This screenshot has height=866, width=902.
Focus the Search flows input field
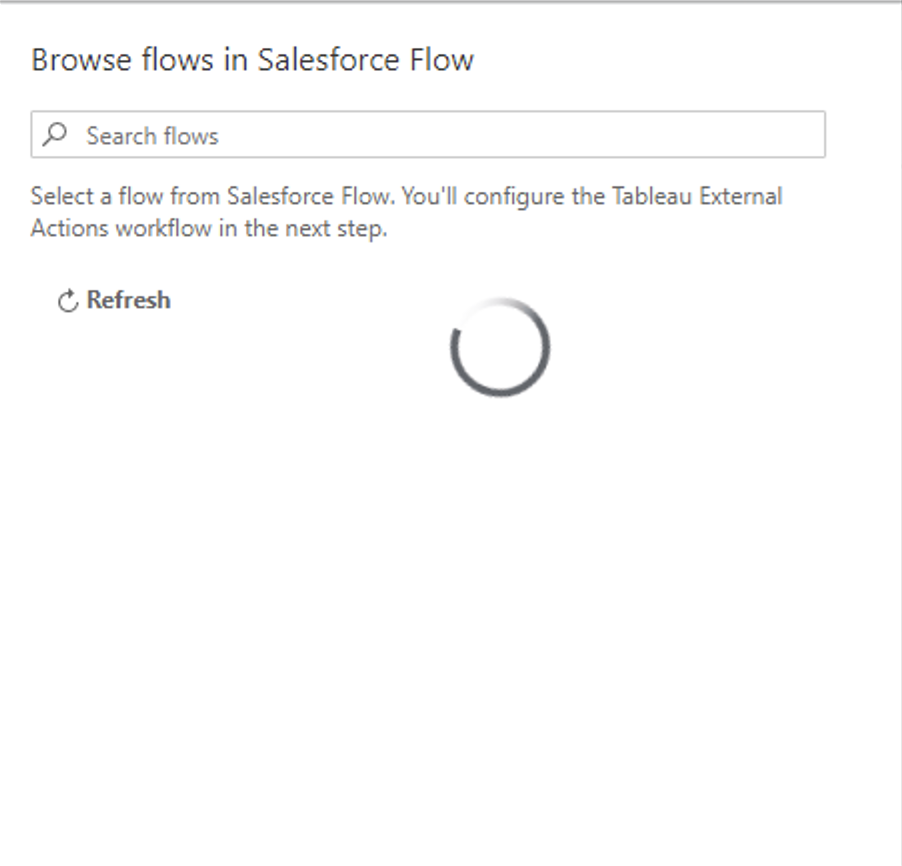pyautogui.click(x=428, y=134)
